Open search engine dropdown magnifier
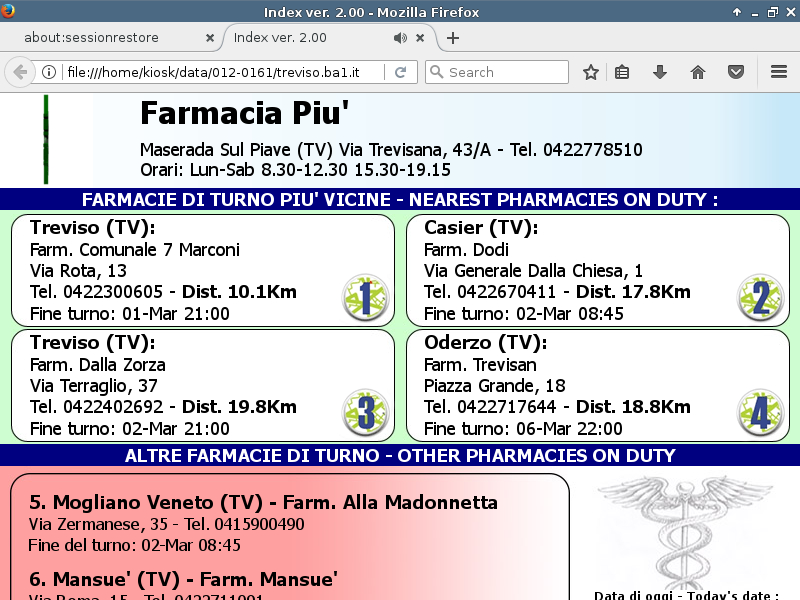 [436, 72]
